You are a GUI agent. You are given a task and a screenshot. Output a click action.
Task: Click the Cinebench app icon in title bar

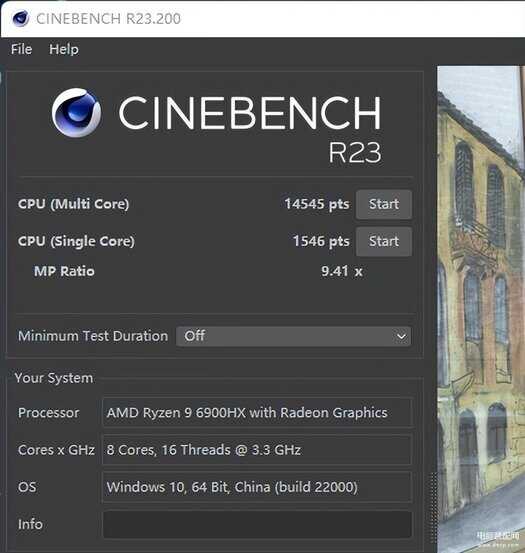(20, 18)
